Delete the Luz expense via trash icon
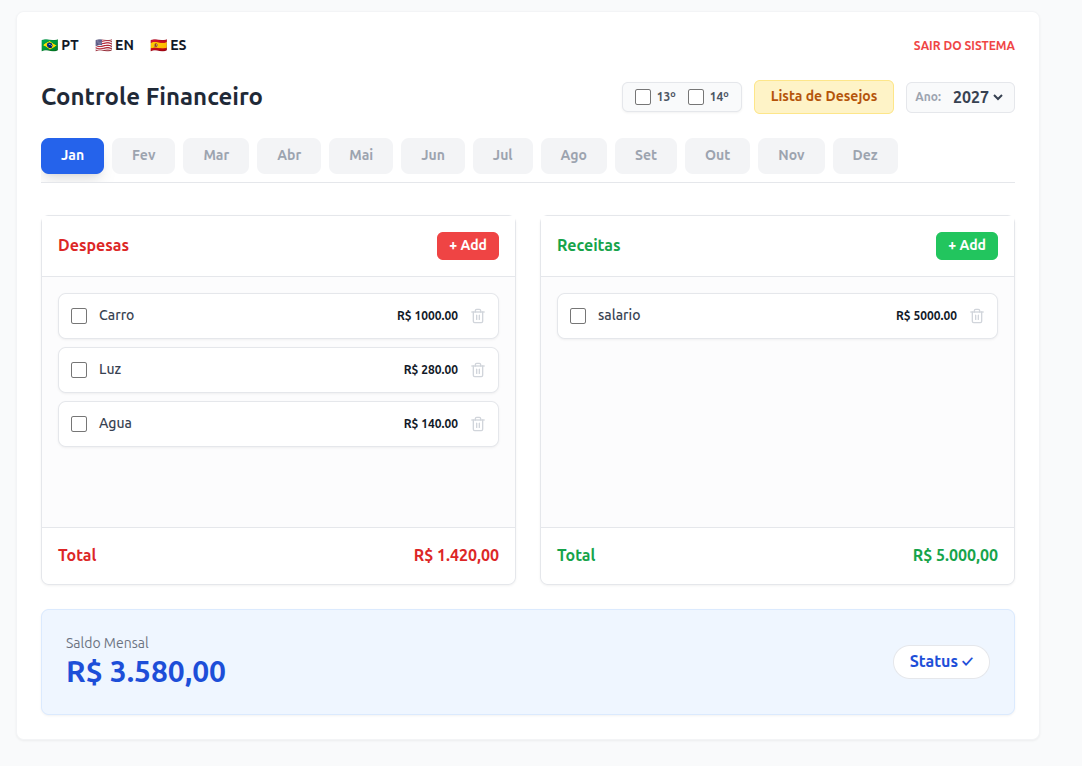This screenshot has height=766, width=1082. [477, 369]
